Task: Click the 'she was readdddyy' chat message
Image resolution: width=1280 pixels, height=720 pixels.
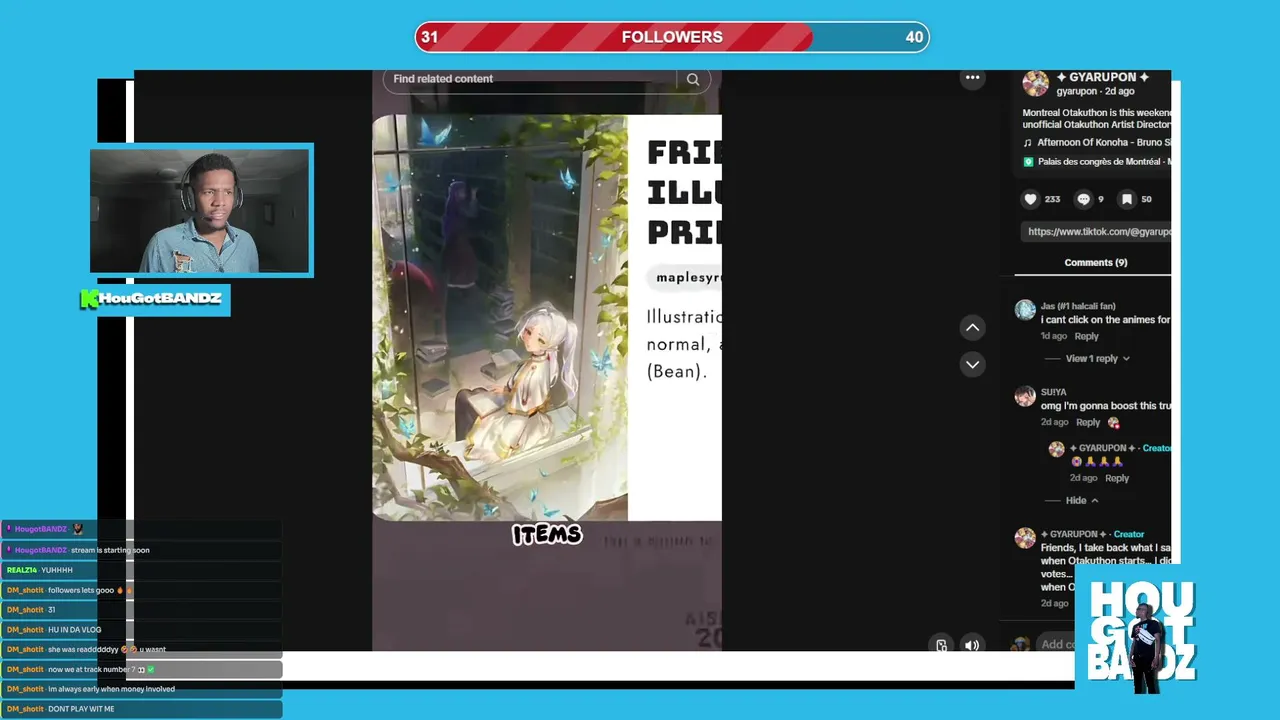Action: click(x=141, y=649)
